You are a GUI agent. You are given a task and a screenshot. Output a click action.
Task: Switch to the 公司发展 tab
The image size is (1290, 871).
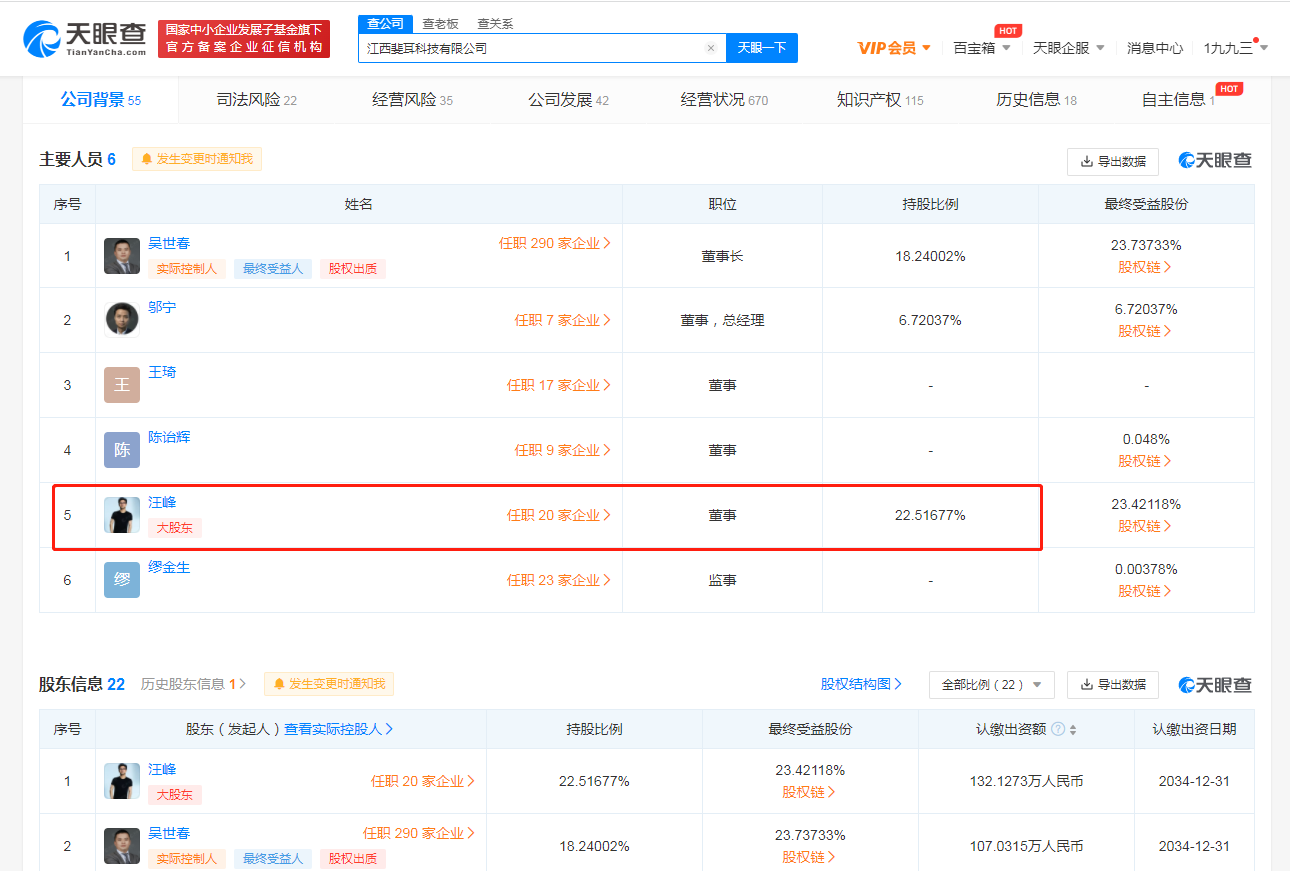[x=569, y=100]
